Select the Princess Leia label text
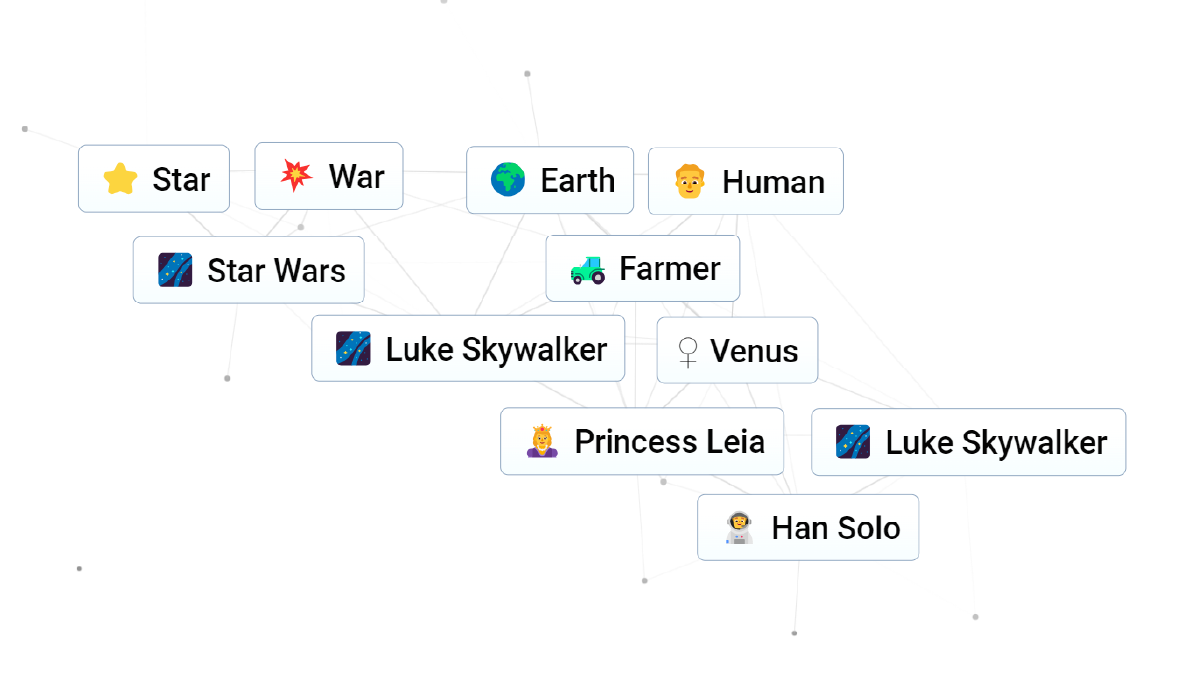Image resolution: width=1200 pixels, height=675 pixels. tap(669, 441)
